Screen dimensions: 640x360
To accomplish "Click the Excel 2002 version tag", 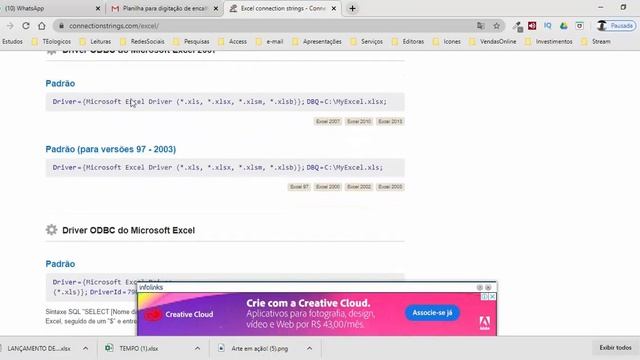I will click(x=359, y=187).
